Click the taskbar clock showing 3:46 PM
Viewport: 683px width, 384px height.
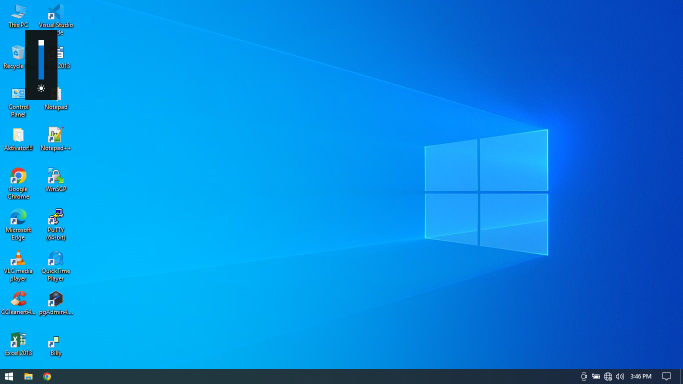click(x=640, y=377)
